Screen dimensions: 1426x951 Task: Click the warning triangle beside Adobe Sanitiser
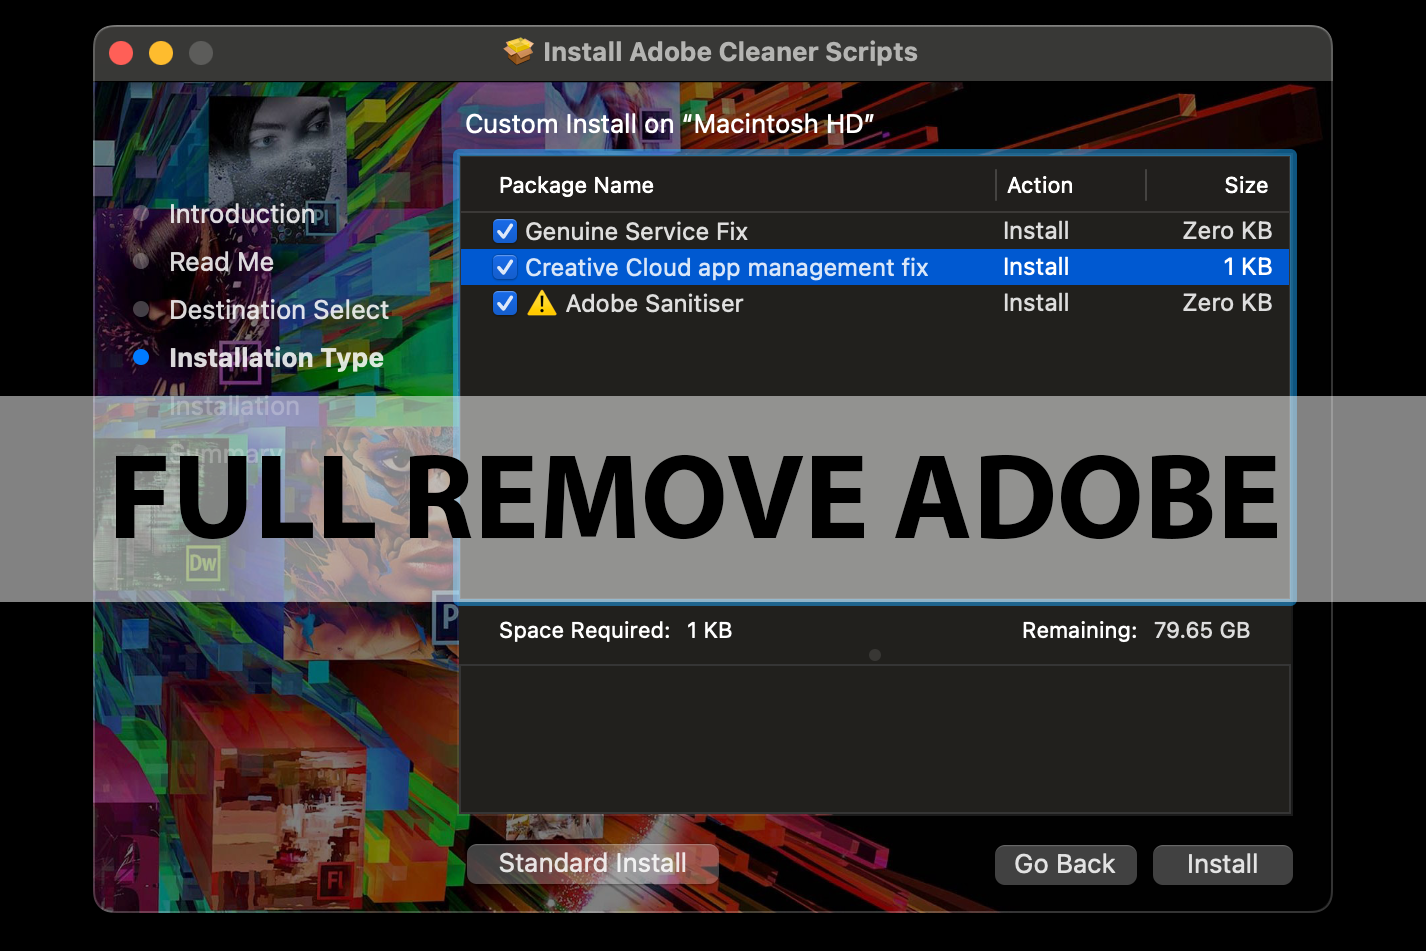point(541,303)
